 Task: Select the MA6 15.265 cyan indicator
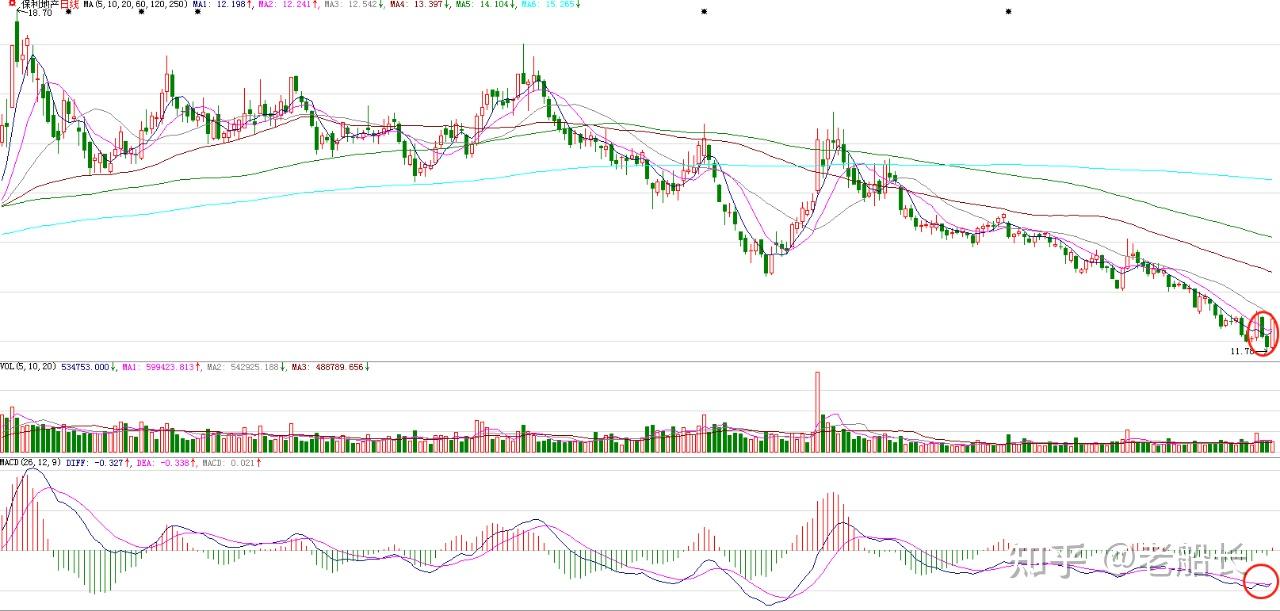548,5
